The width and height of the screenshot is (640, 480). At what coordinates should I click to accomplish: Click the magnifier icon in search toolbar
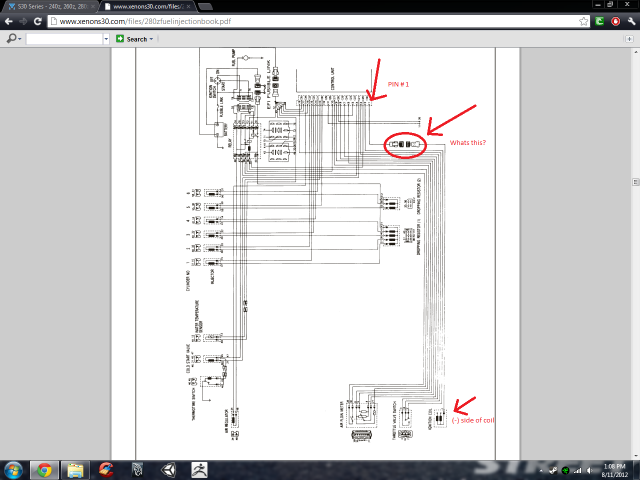[x=9, y=39]
